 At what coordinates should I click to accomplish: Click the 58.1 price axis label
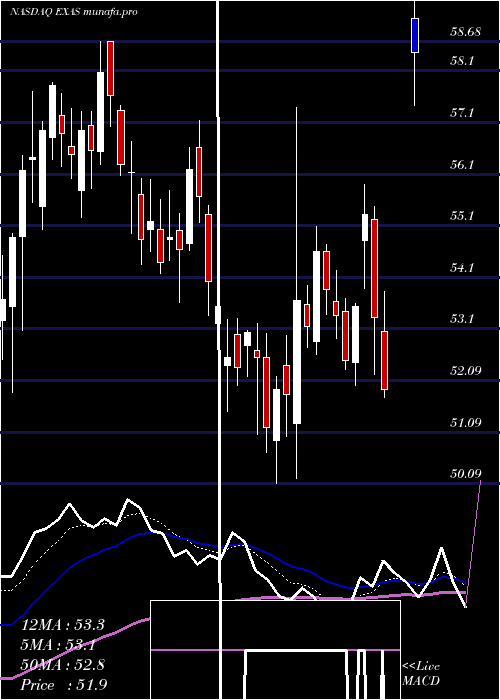(x=462, y=61)
